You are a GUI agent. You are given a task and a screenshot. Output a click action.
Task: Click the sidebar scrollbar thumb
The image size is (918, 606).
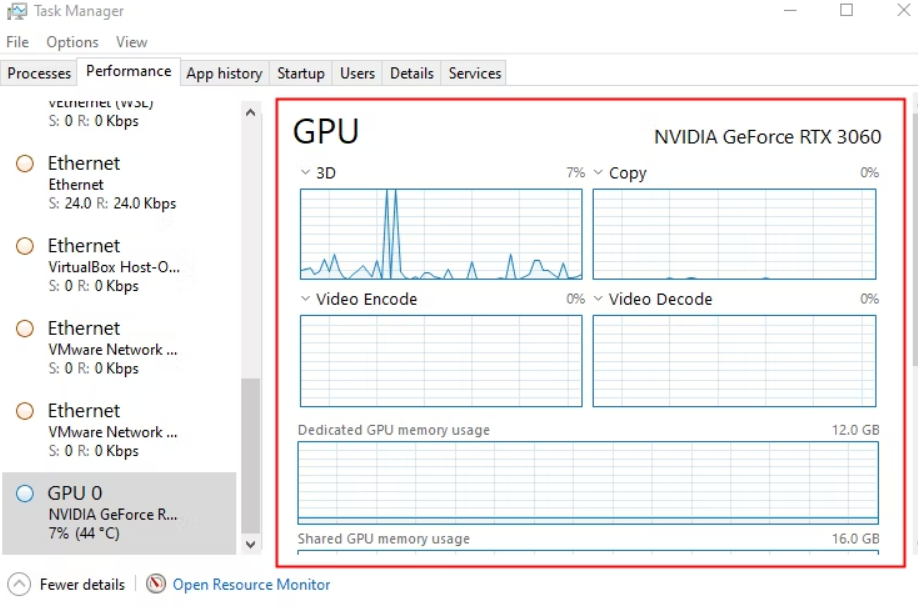click(x=251, y=457)
